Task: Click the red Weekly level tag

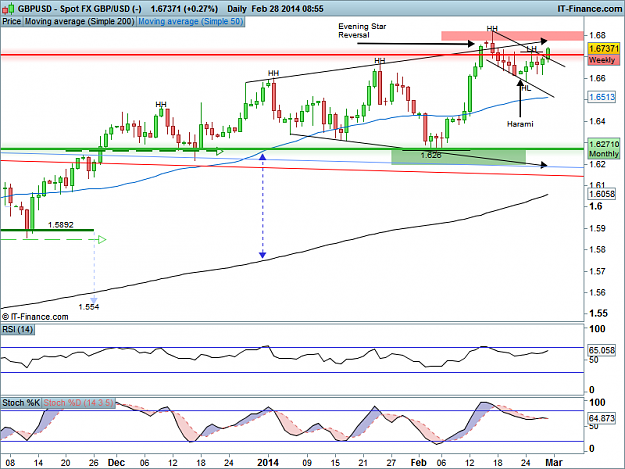Action: click(x=603, y=60)
